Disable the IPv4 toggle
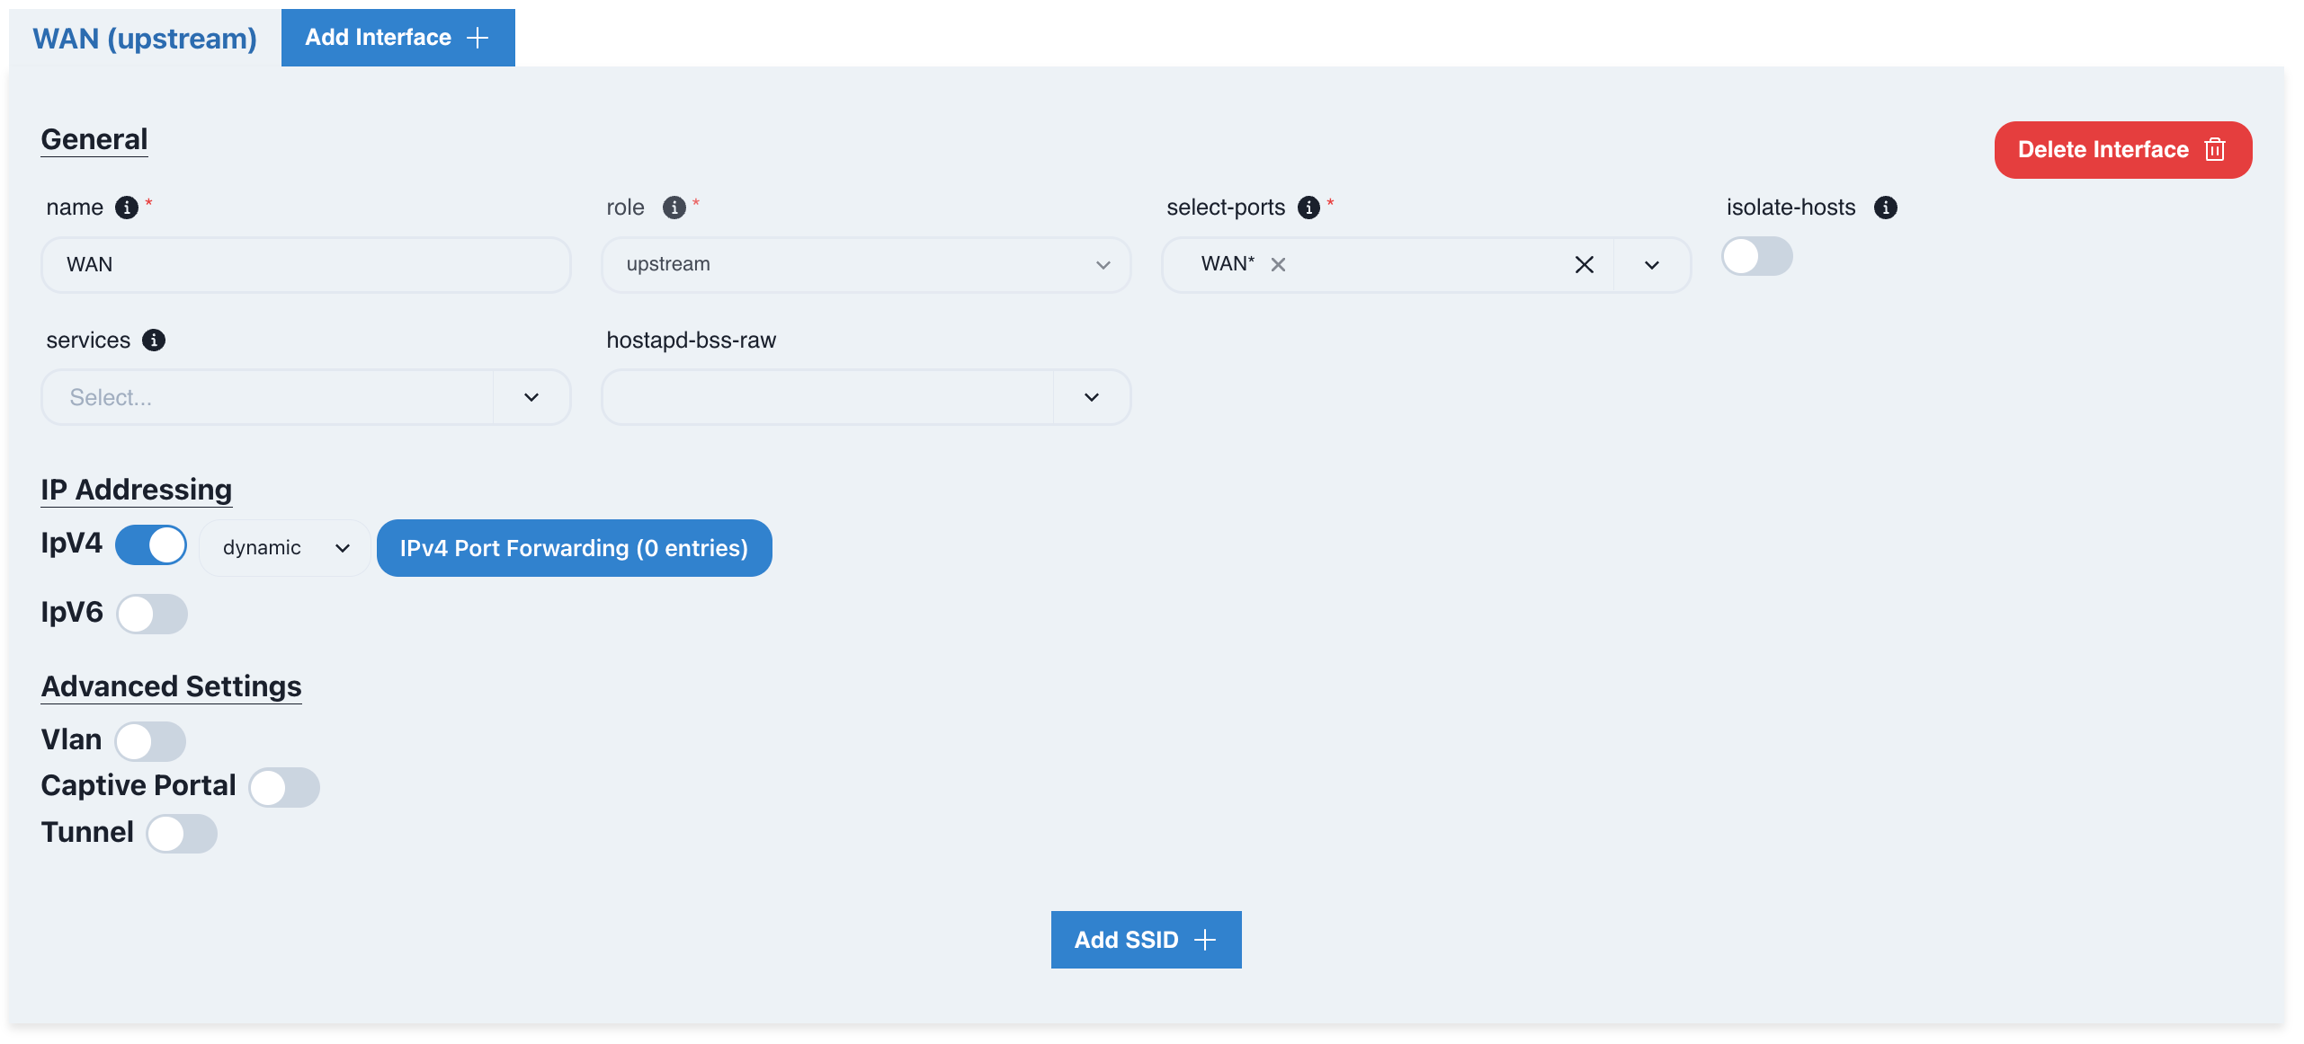2304x1044 pixels. (x=151, y=546)
